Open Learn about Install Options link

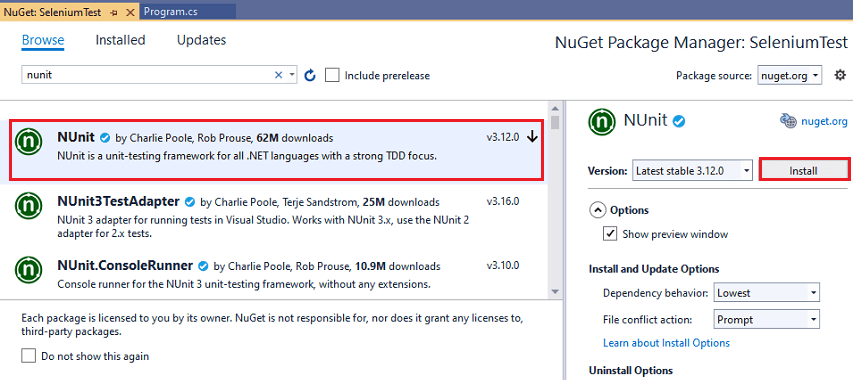[x=666, y=343]
